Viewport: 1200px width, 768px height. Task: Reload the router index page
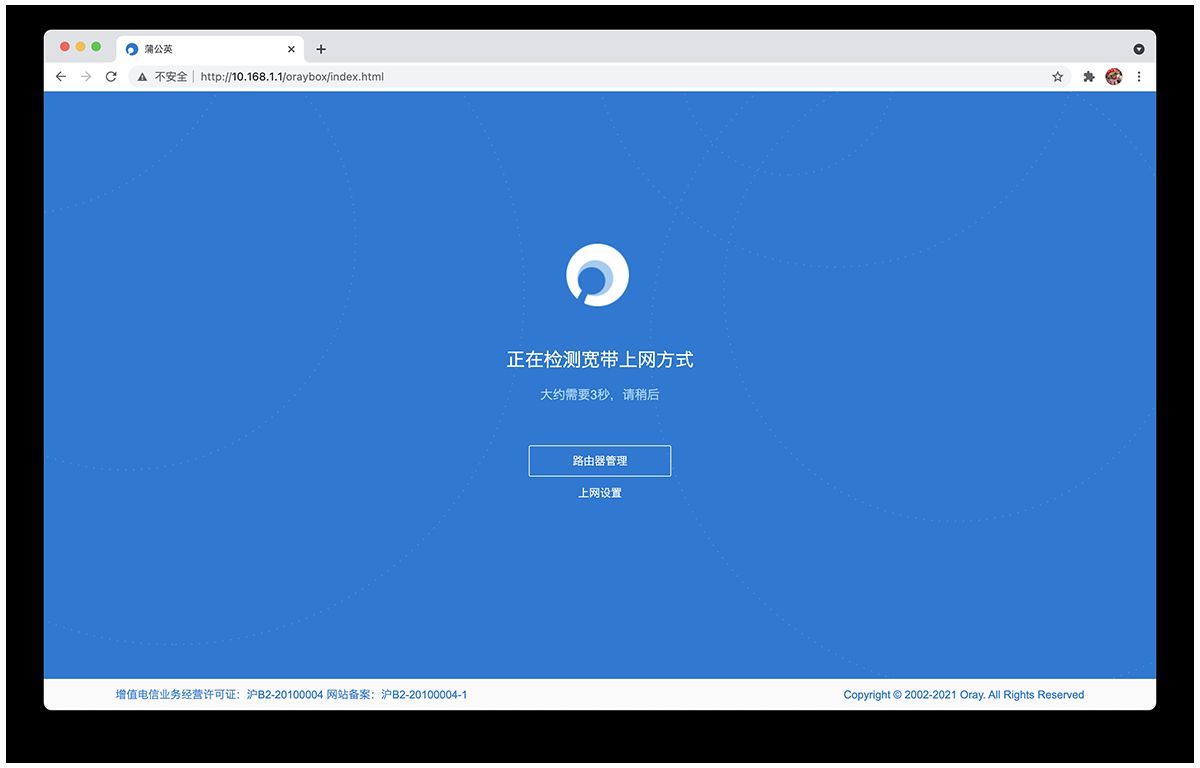pyautogui.click(x=111, y=77)
